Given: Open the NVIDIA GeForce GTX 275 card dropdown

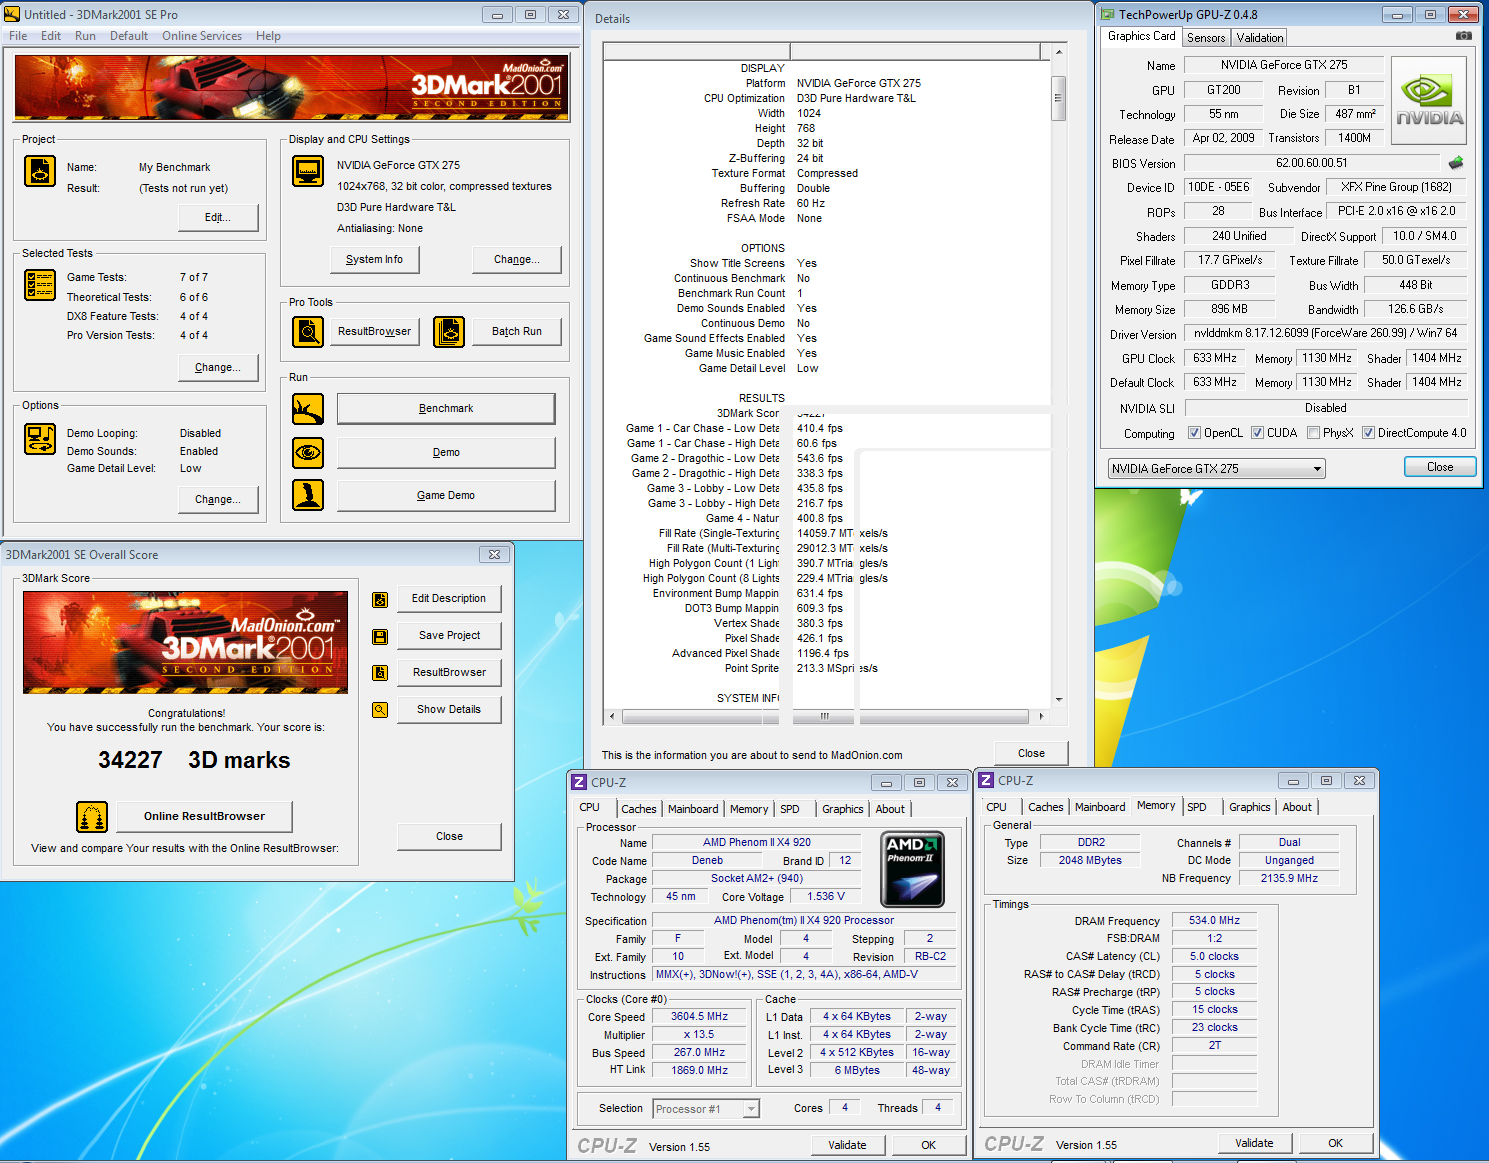Looking at the screenshot, I should [x=1216, y=468].
